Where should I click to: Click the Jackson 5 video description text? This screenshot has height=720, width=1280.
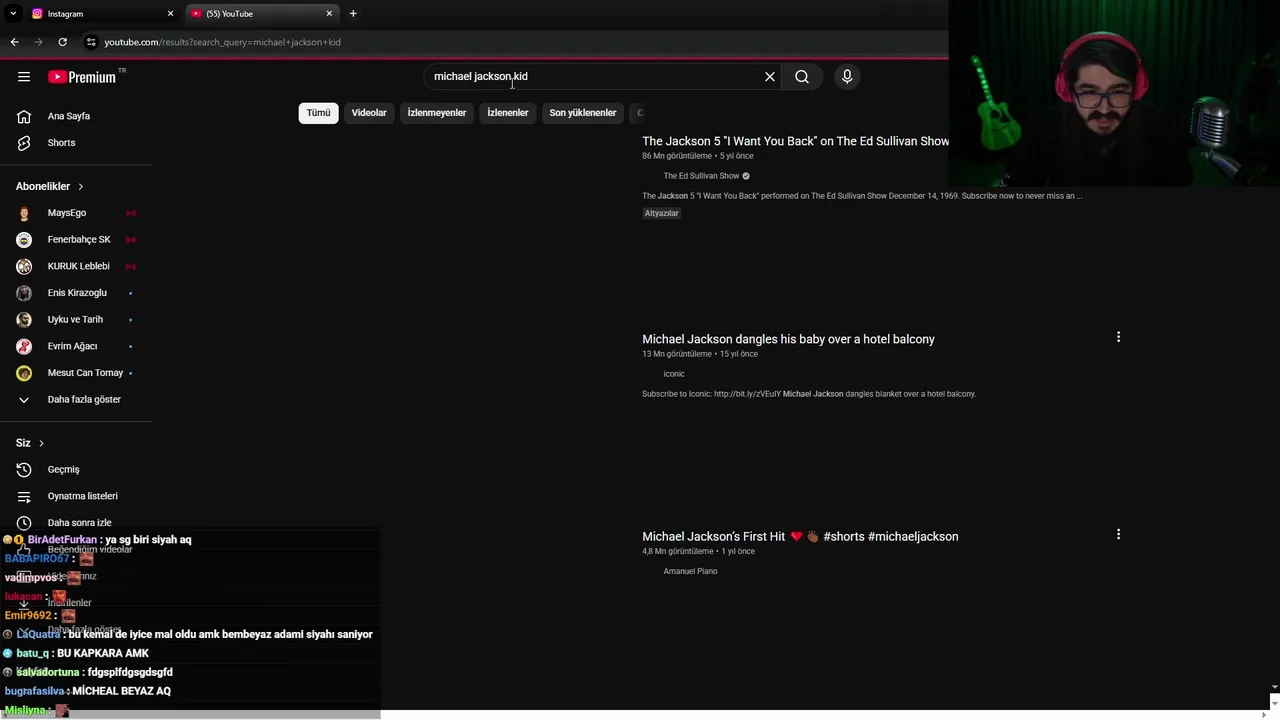click(x=862, y=196)
